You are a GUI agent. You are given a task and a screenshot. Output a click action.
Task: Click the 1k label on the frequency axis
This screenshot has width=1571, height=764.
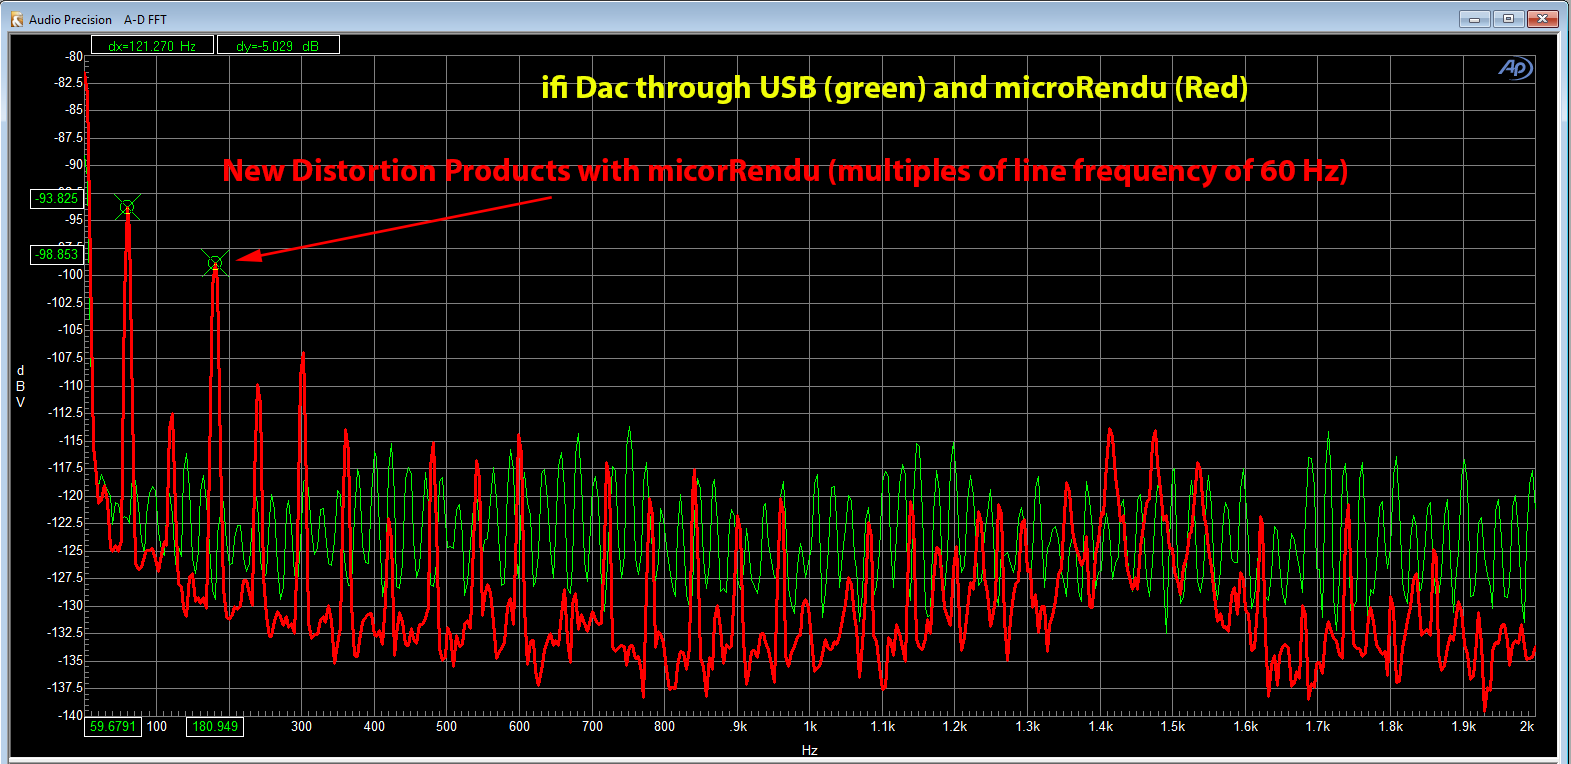(810, 726)
